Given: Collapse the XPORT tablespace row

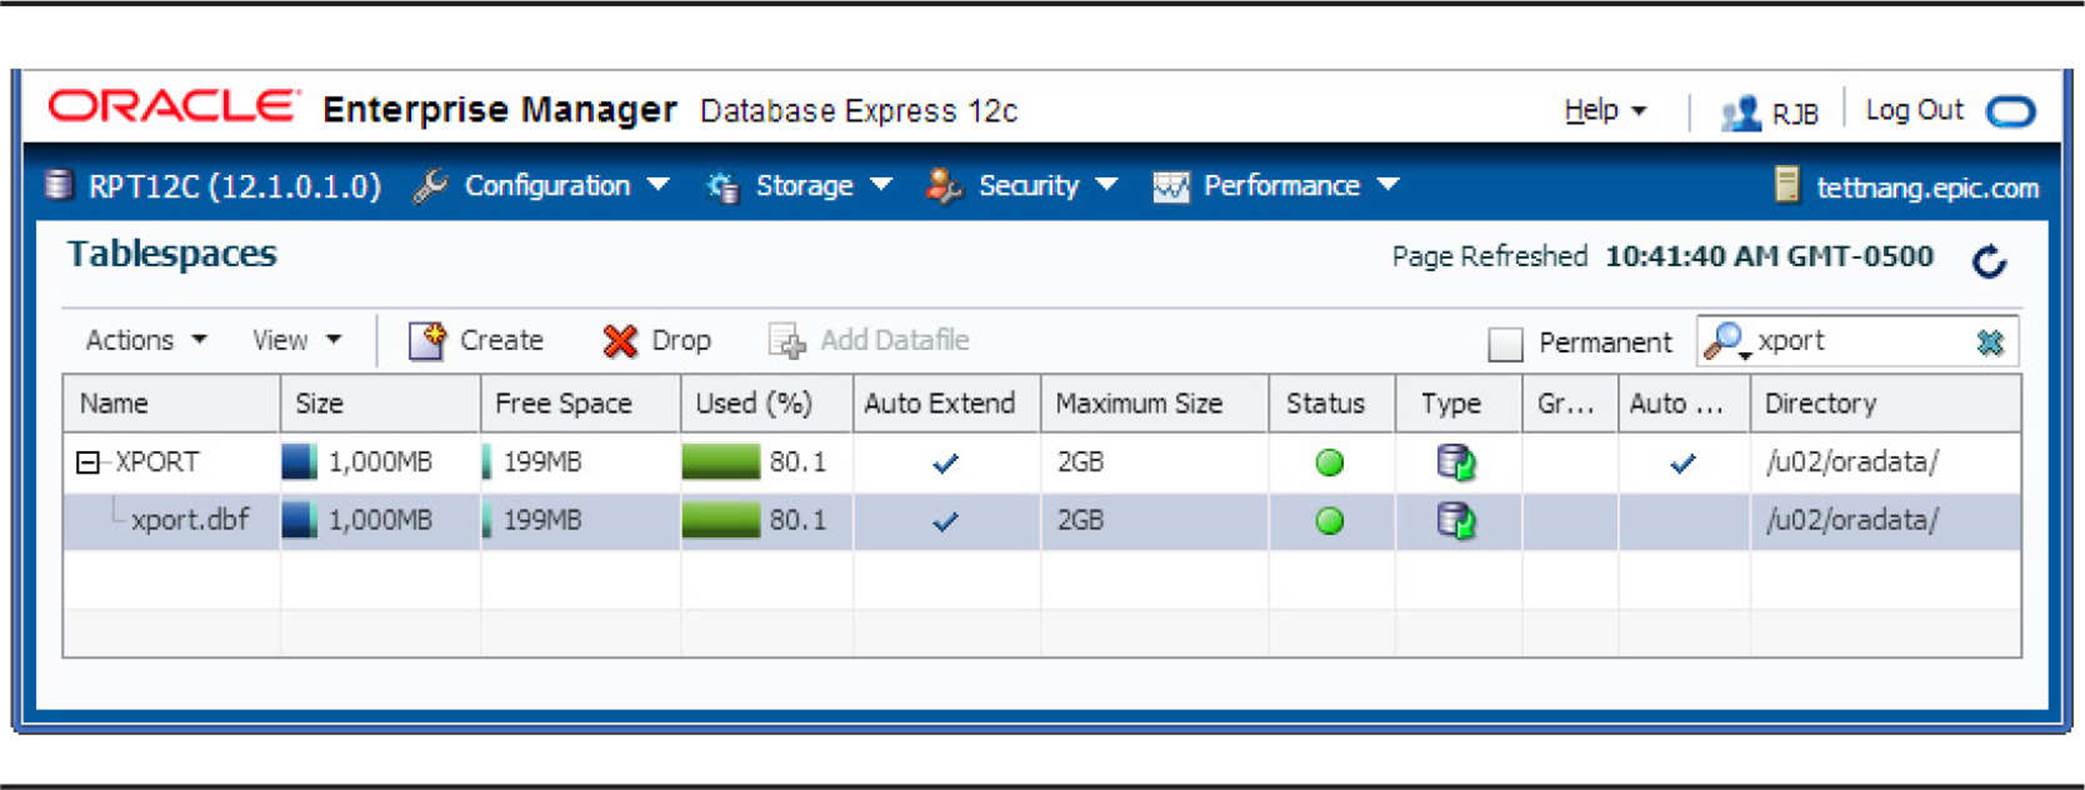Looking at the screenshot, I should tap(88, 462).
